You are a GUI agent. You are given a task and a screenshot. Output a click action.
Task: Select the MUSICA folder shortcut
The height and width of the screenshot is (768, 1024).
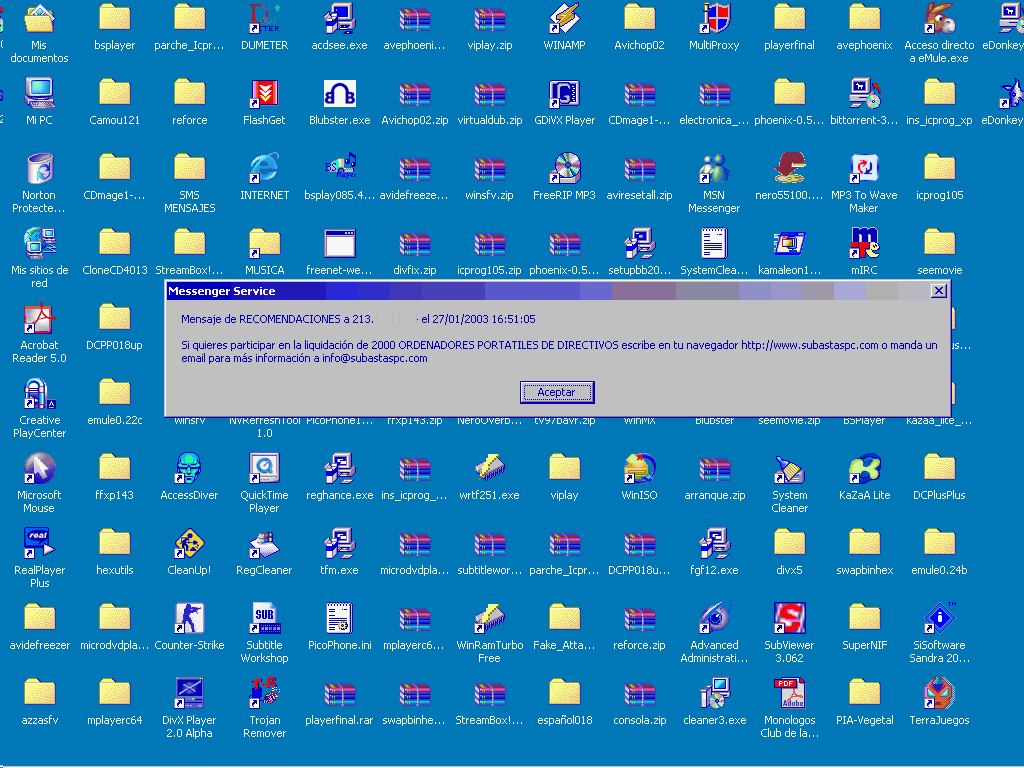click(264, 244)
